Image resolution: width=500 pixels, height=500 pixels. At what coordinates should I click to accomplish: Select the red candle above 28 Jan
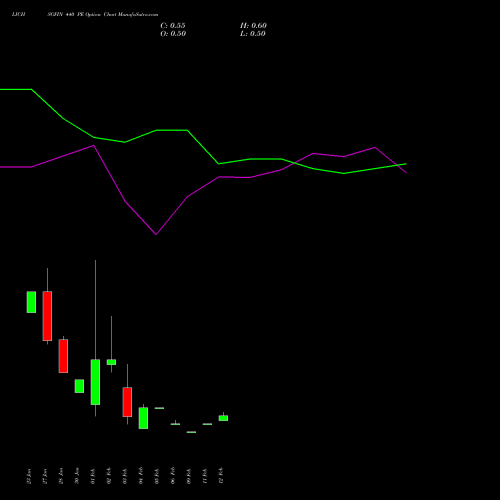(x=63, y=356)
